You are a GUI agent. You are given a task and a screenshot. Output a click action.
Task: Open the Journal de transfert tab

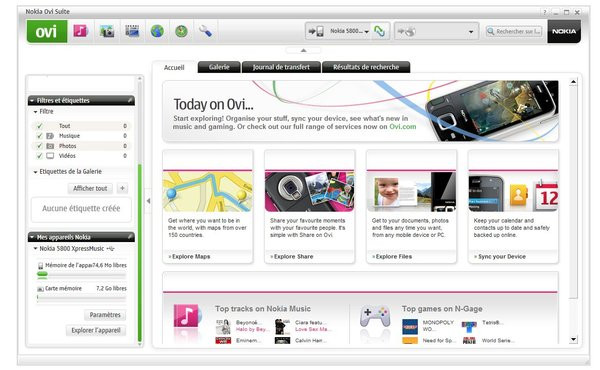point(281,67)
